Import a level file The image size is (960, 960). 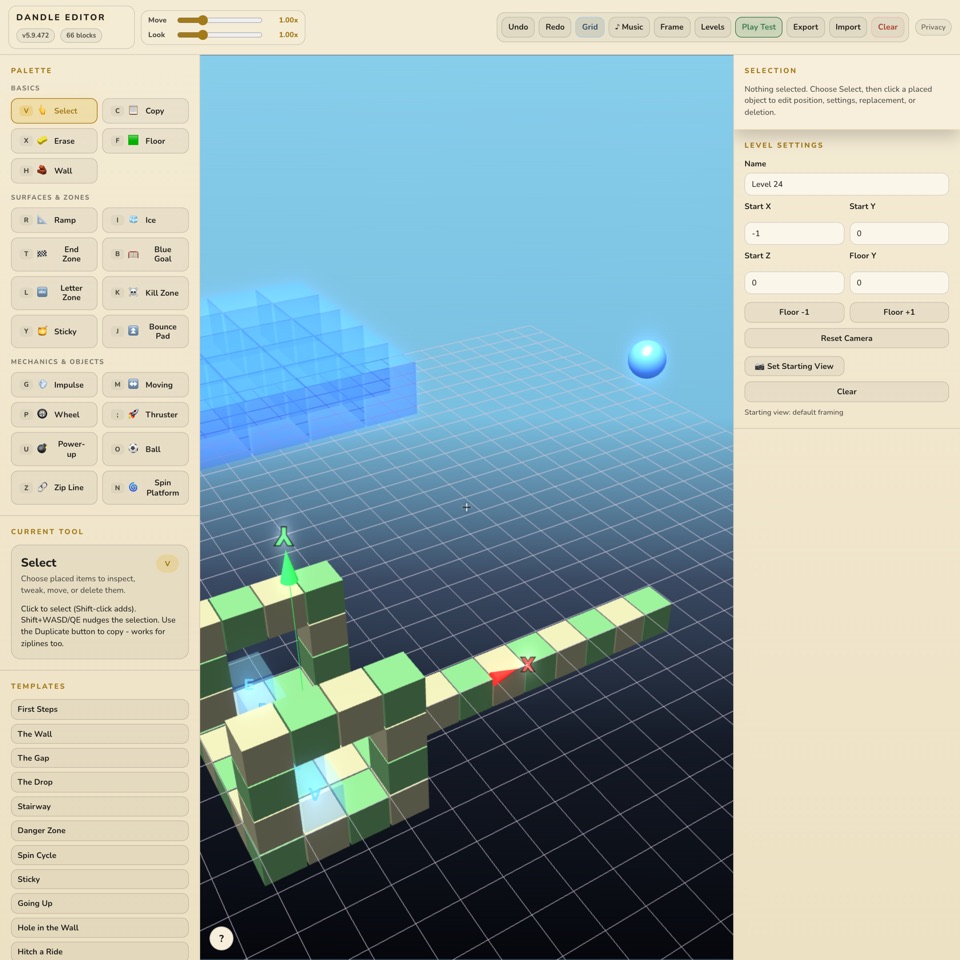tap(847, 27)
